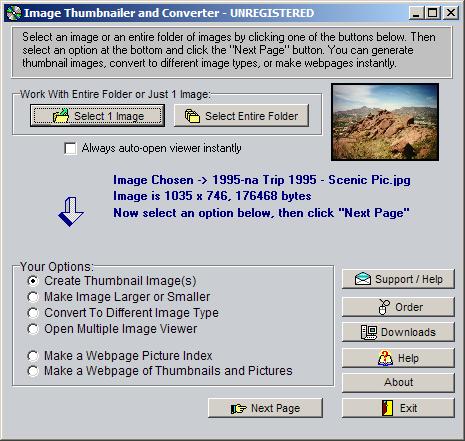This screenshot has width=465, height=441.
Task: Click the question mark icon on the Help button
Action: (385, 358)
